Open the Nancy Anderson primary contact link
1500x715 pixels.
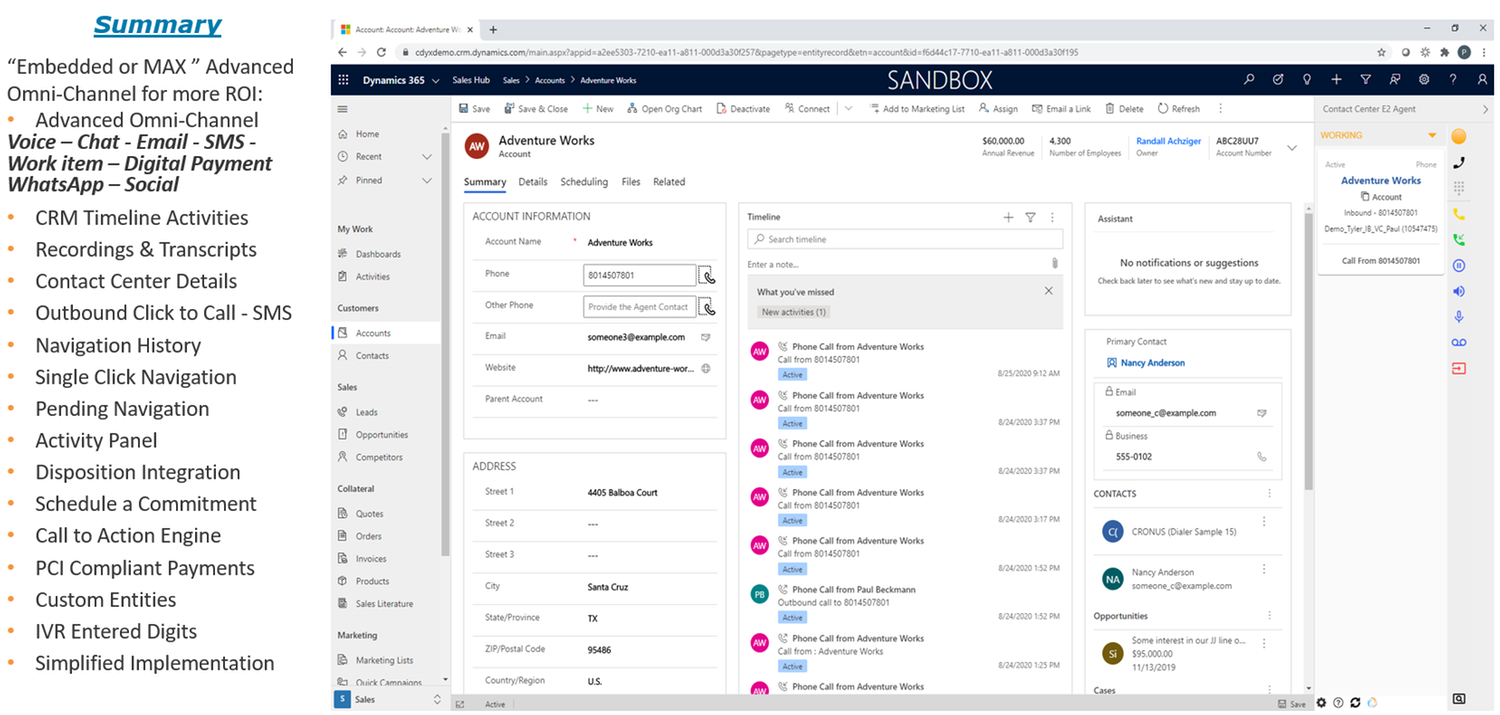[x=1152, y=363]
